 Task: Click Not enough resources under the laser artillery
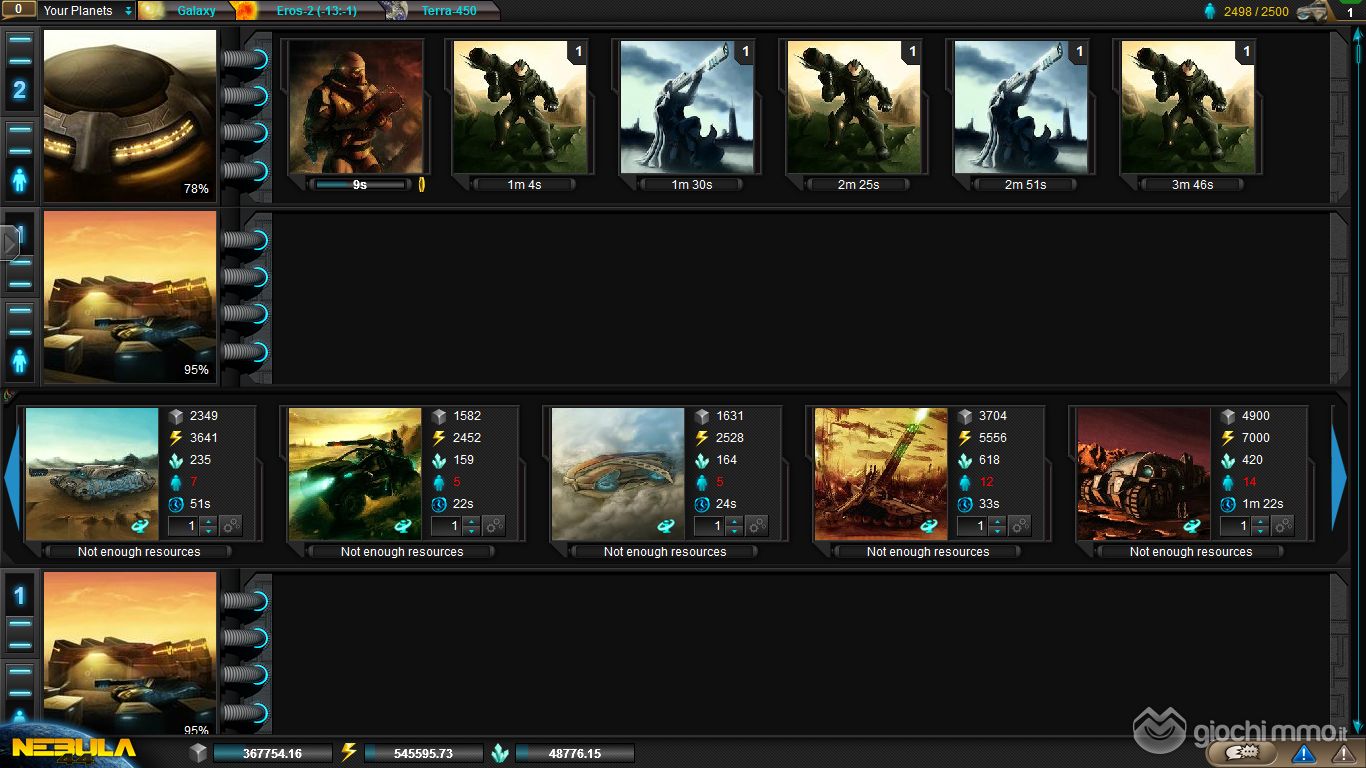point(927,552)
